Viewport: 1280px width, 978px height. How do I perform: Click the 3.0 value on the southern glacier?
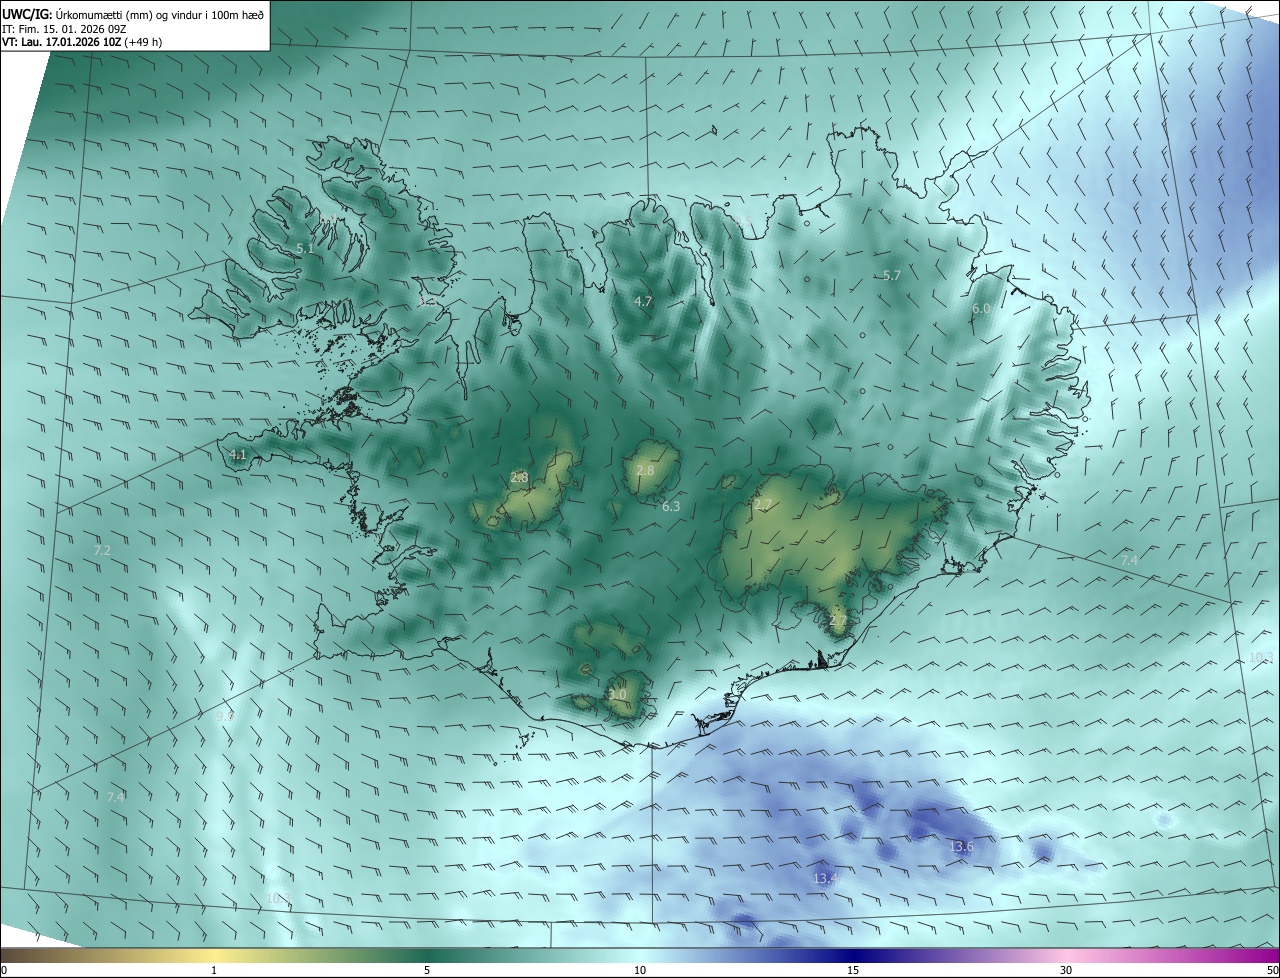tap(617, 695)
